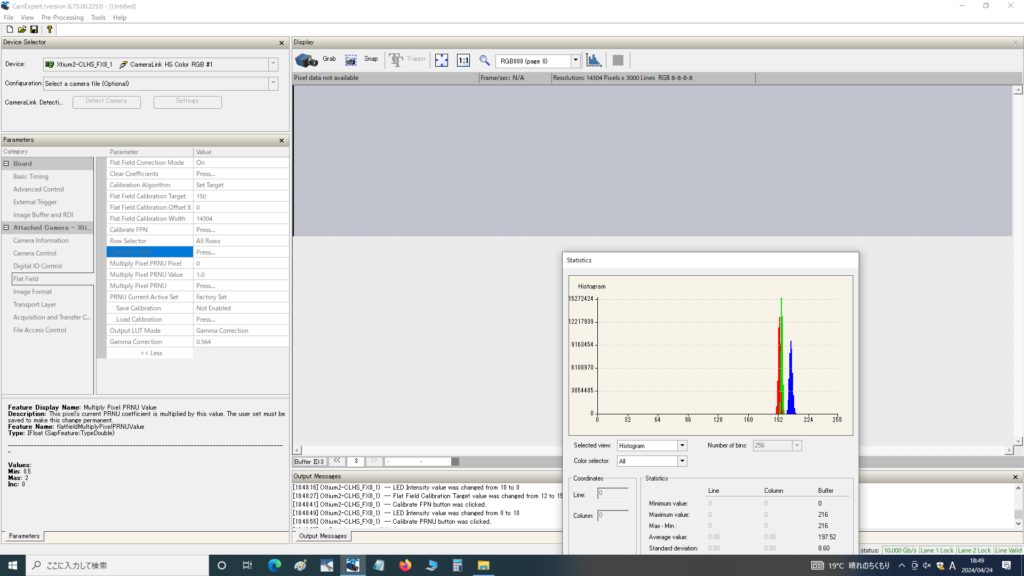This screenshot has height=576, width=1024.
Task: Click the Save file toolbar icon
Action: pyautogui.click(x=34, y=30)
